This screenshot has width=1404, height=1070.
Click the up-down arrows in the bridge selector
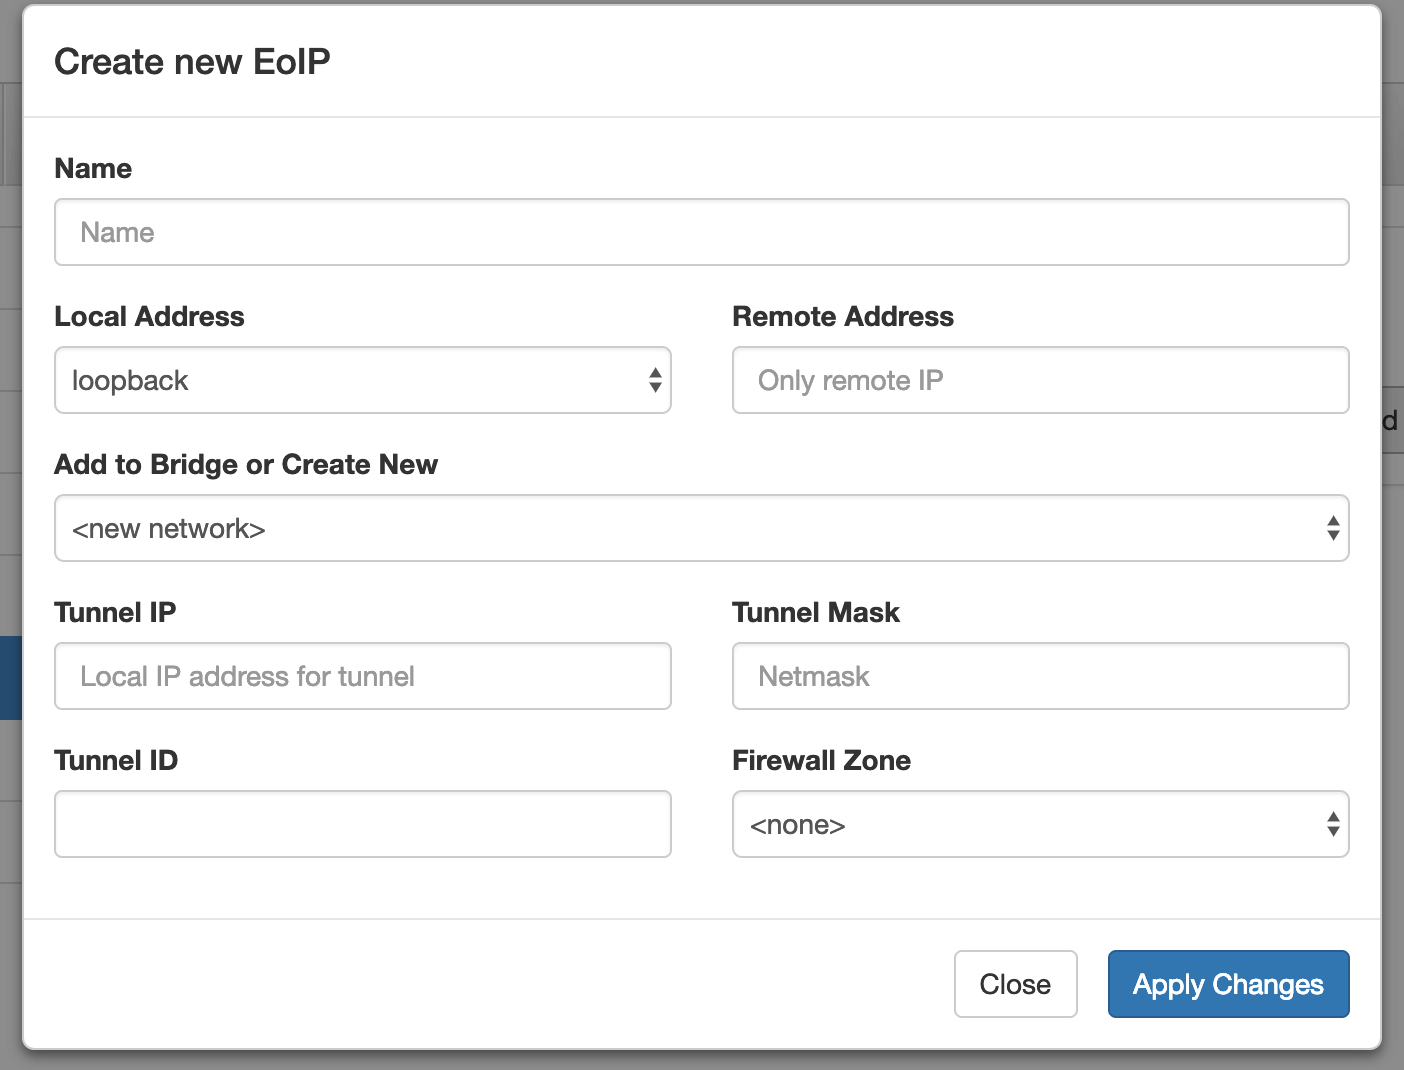[1333, 528]
